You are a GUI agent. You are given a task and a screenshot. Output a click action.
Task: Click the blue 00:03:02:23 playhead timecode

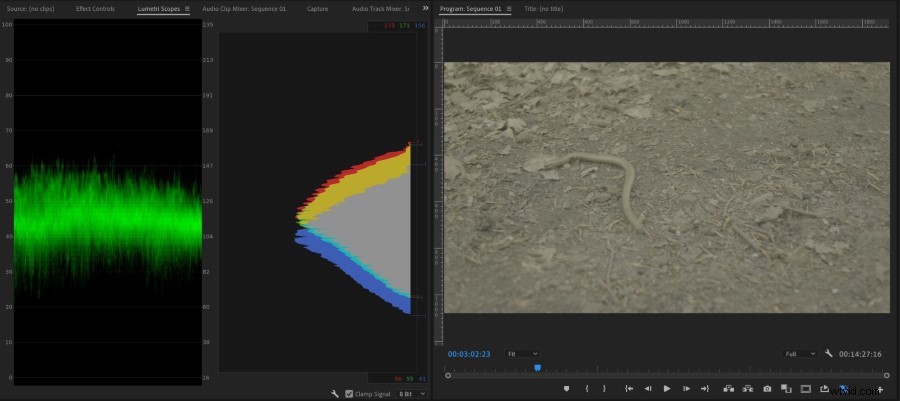pos(469,354)
